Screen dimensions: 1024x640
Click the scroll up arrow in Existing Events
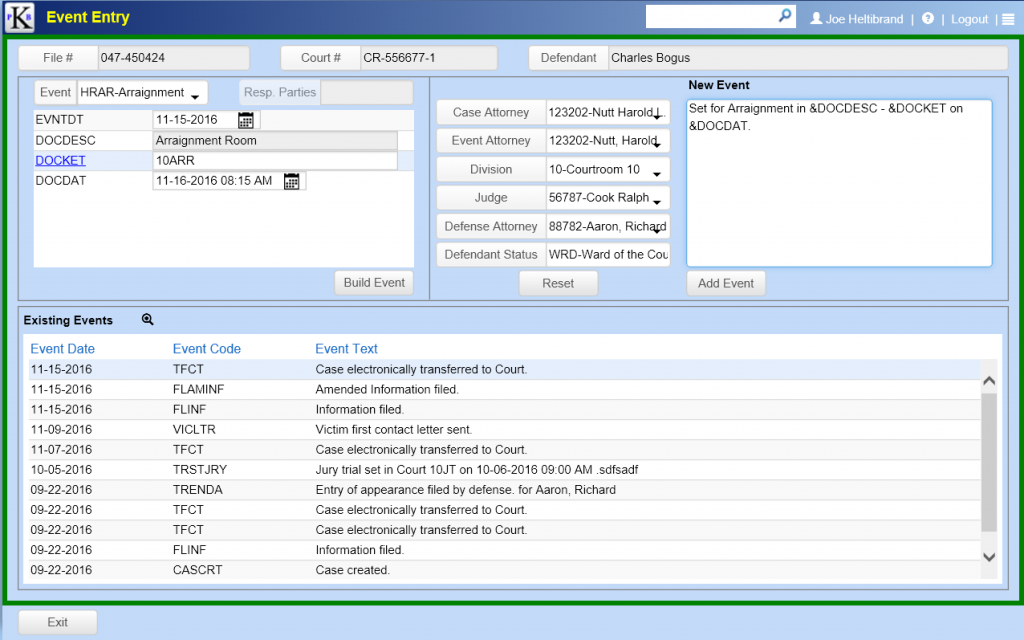pos(989,381)
